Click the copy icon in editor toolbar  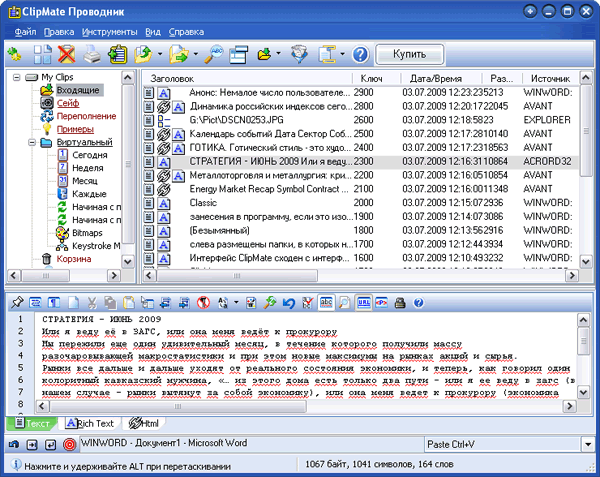pyautogui.click(x=111, y=303)
